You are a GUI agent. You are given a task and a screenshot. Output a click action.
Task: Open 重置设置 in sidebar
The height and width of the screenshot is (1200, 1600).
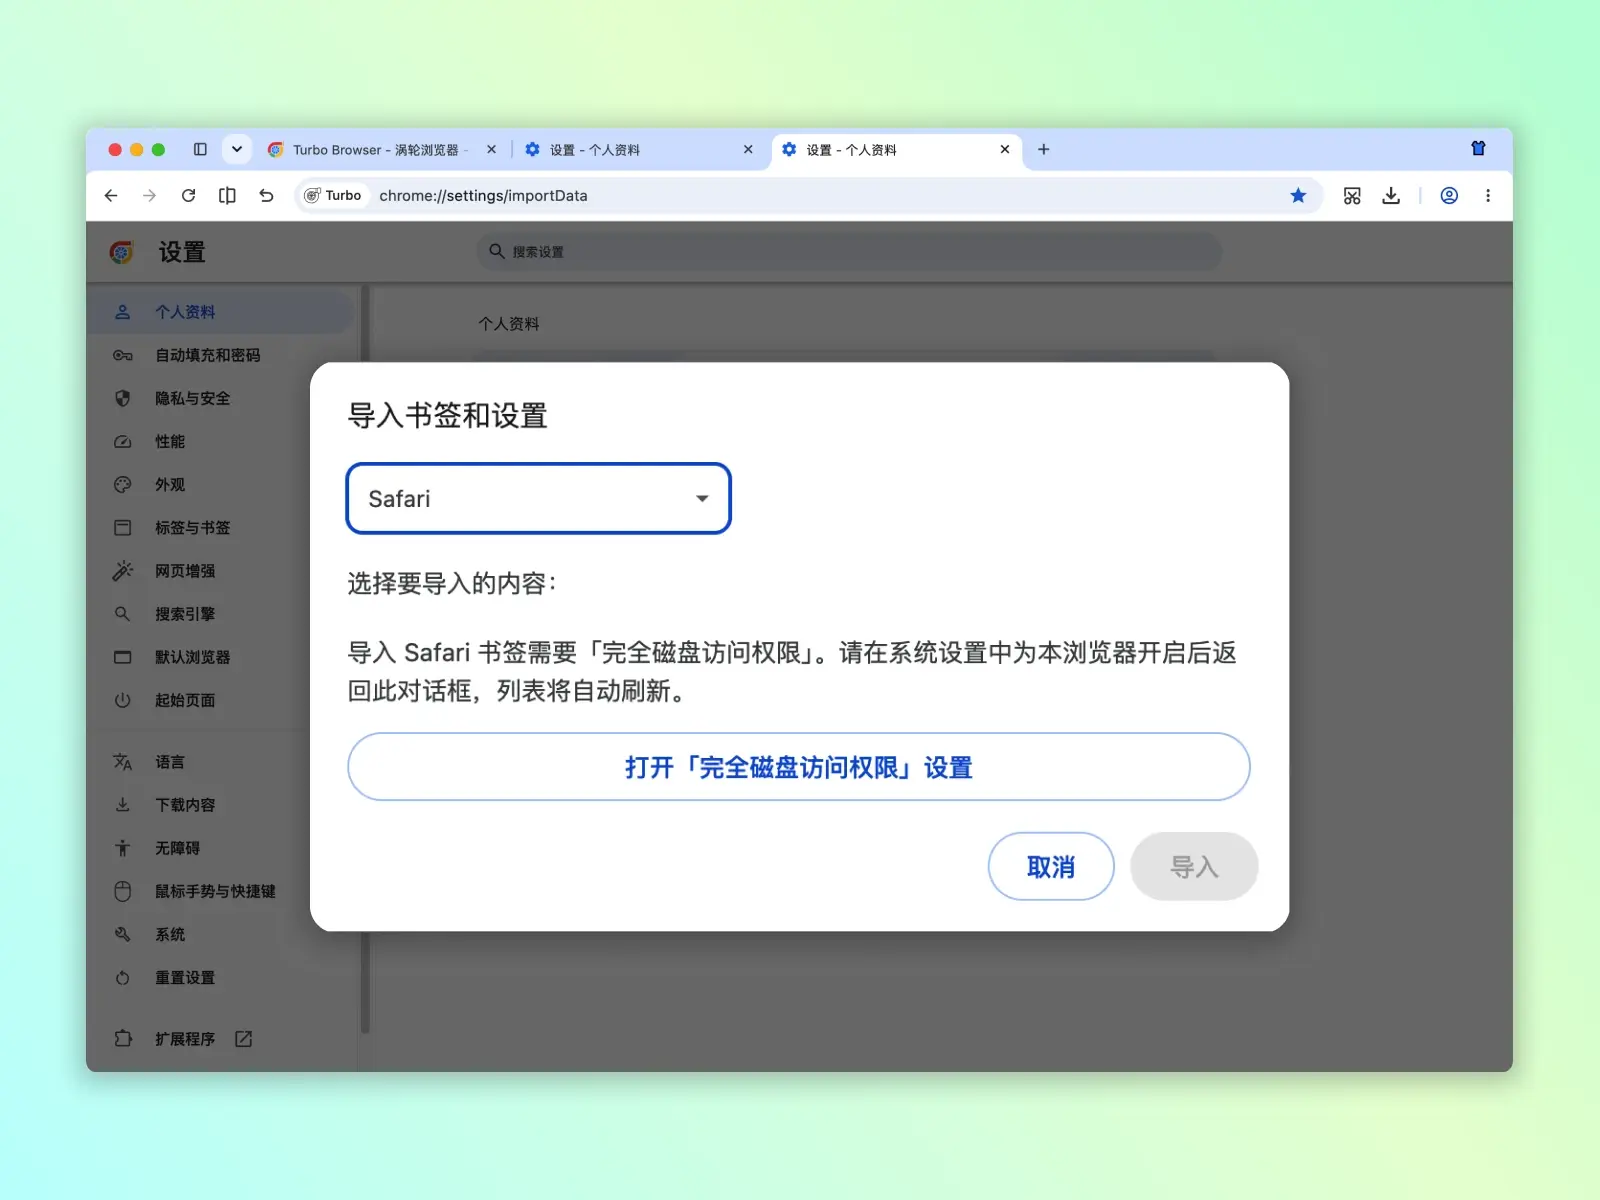(220, 978)
